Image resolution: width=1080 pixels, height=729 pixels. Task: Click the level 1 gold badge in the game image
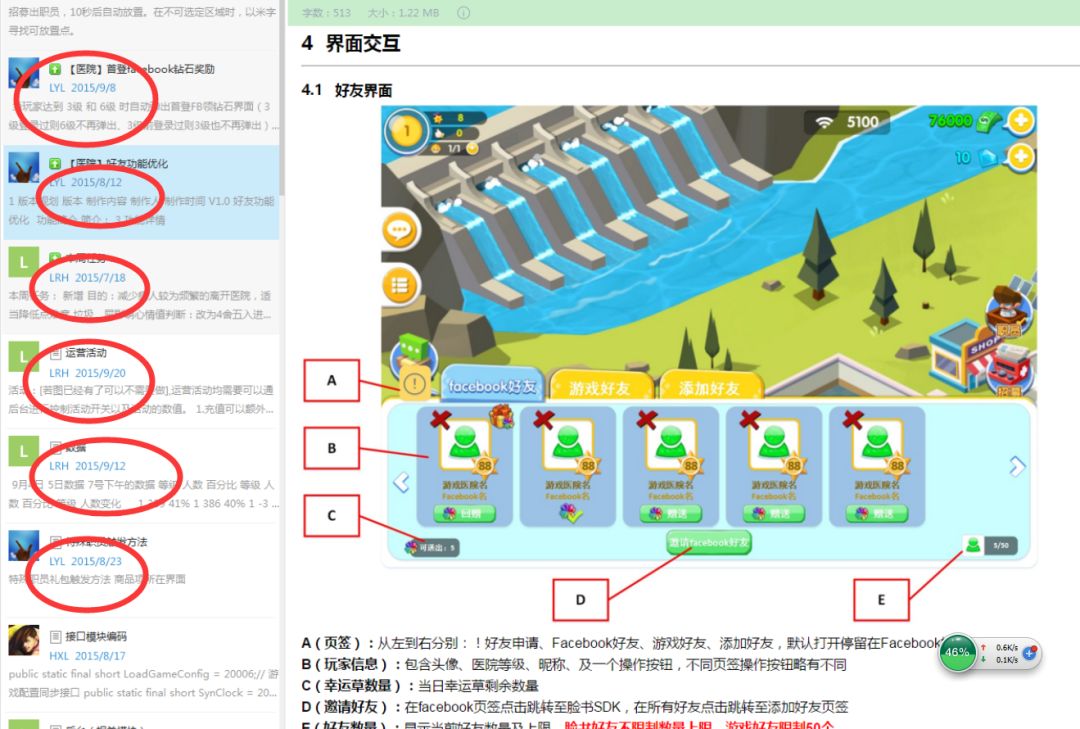406,131
